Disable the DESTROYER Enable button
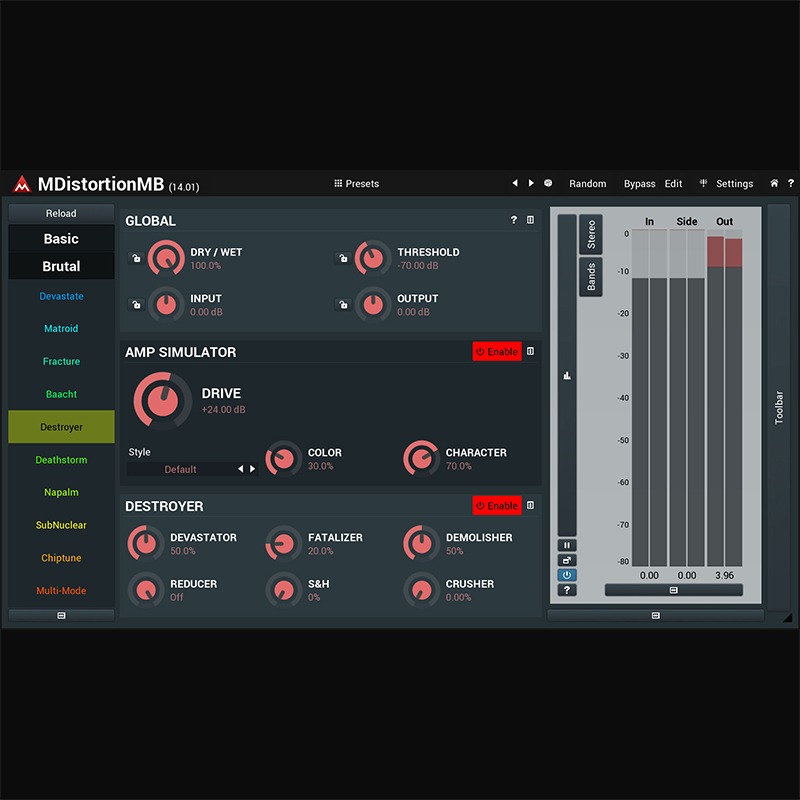Viewport: 800px width, 800px height. [497, 506]
